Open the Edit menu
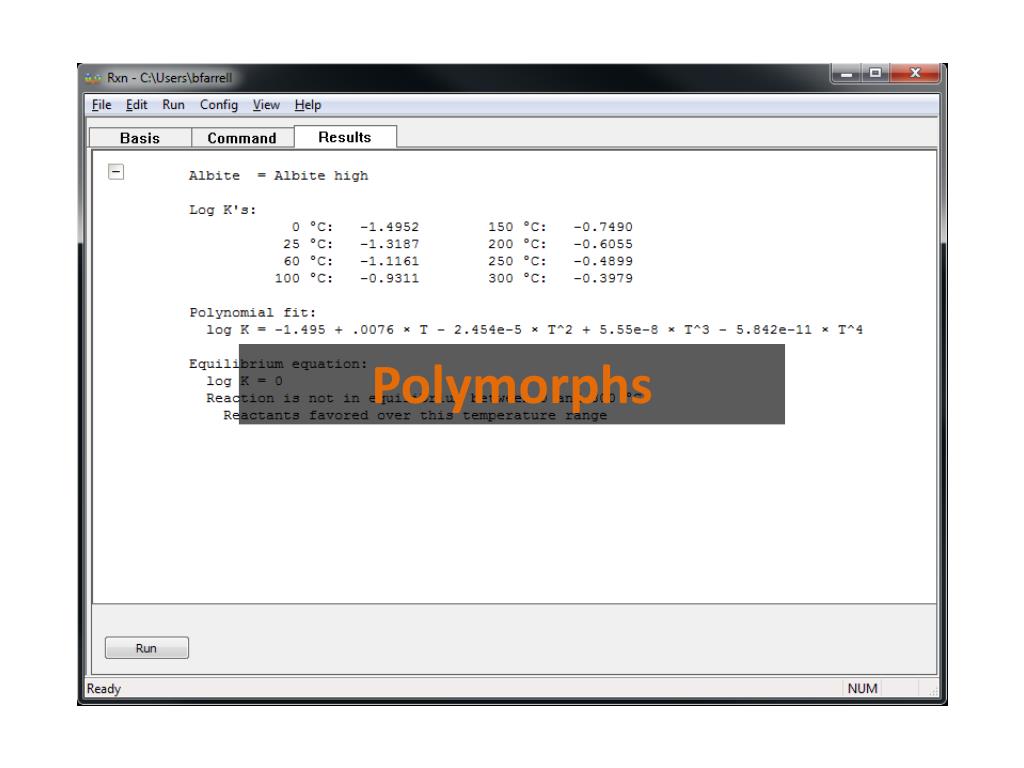1024x768 pixels. 136,105
